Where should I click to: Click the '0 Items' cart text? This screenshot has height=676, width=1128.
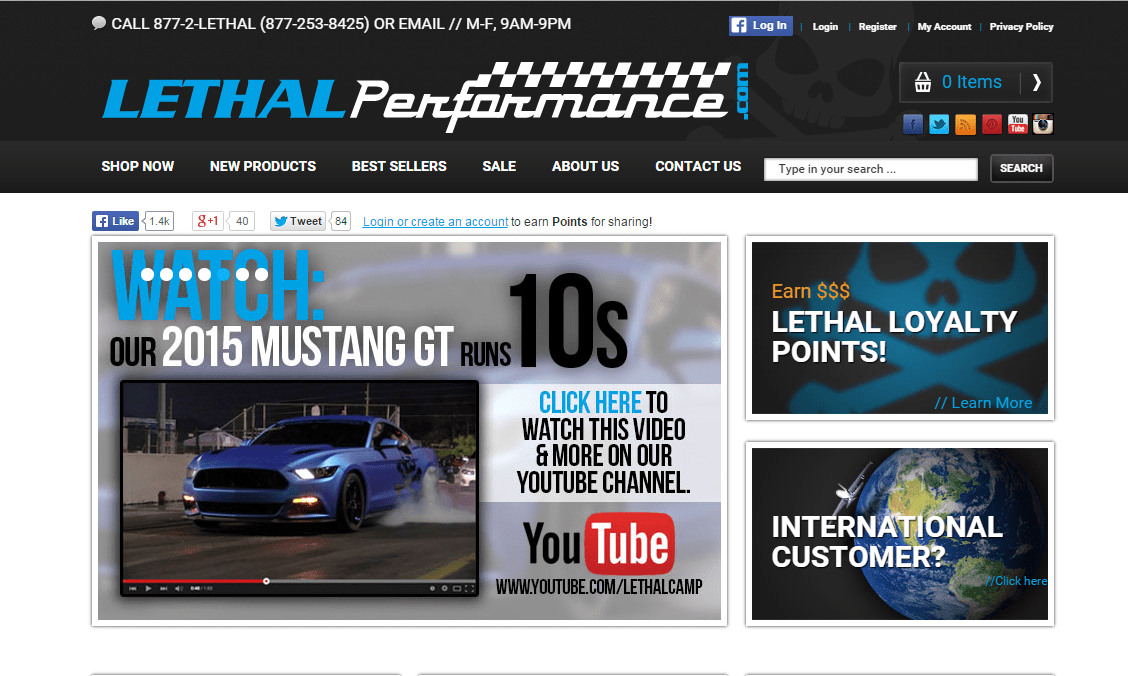tap(971, 82)
